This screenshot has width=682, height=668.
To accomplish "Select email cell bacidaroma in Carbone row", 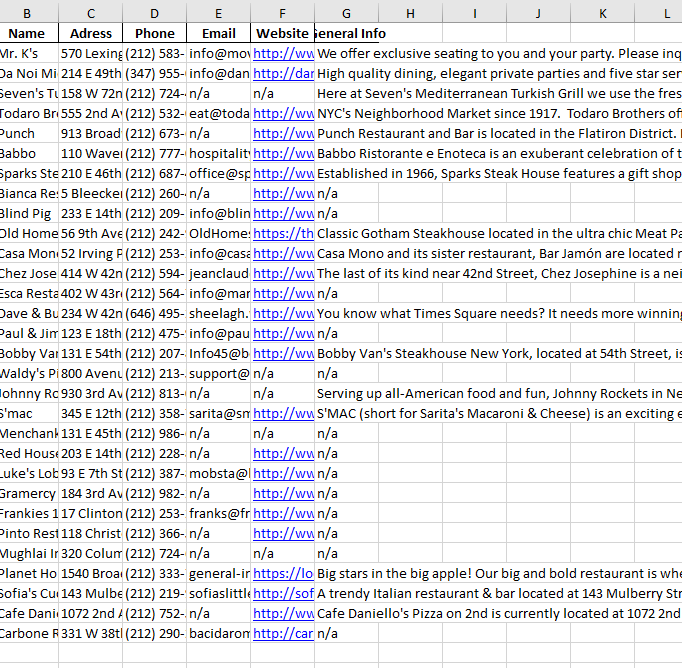I will pyautogui.click(x=218, y=634).
